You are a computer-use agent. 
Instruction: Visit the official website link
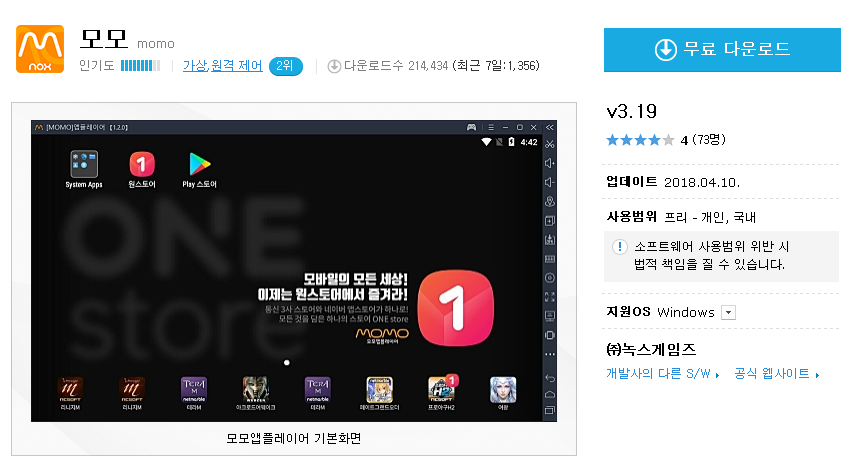coord(777,374)
